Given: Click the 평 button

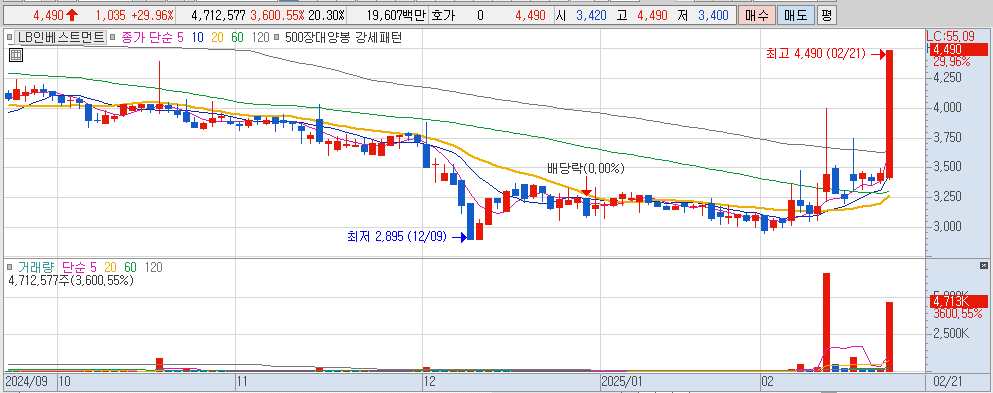Looking at the screenshot, I should 826,15.
